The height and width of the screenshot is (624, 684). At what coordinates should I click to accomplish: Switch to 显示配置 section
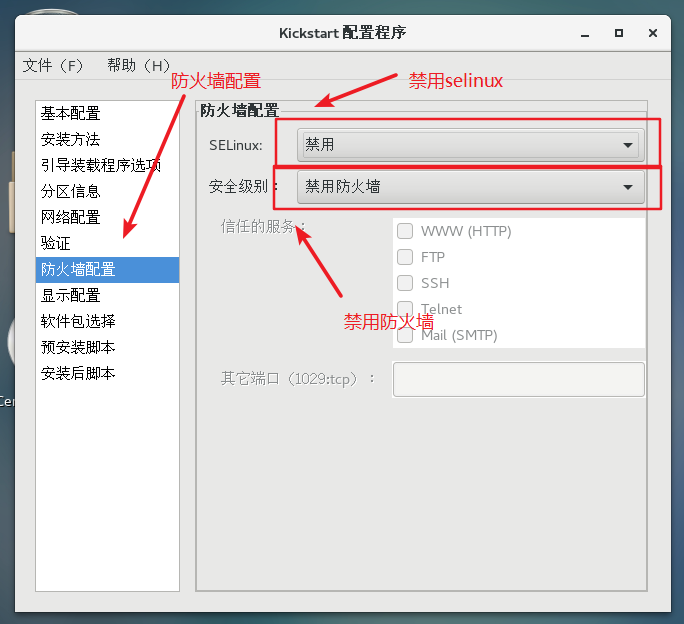tap(107, 295)
